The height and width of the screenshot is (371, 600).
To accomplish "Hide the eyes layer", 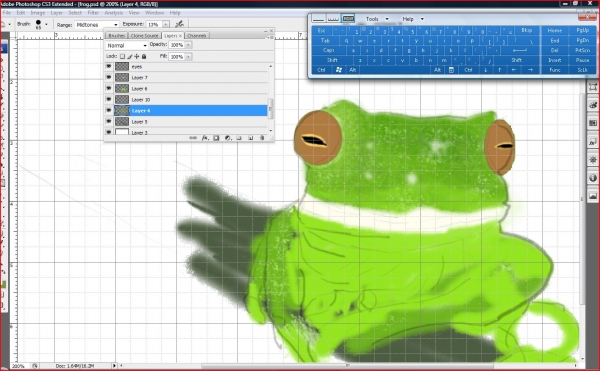I will coord(109,67).
